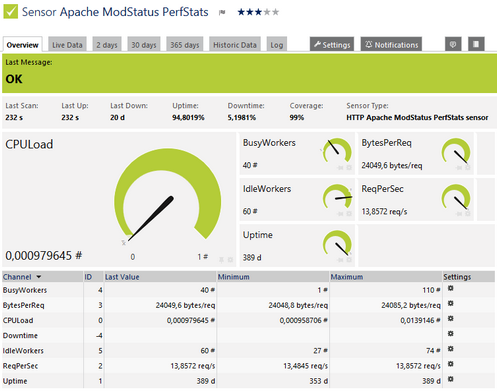Viewport: 497px width, 391px height.
Task: Click the BusyWorkers channel name in table
Action: tap(25, 290)
